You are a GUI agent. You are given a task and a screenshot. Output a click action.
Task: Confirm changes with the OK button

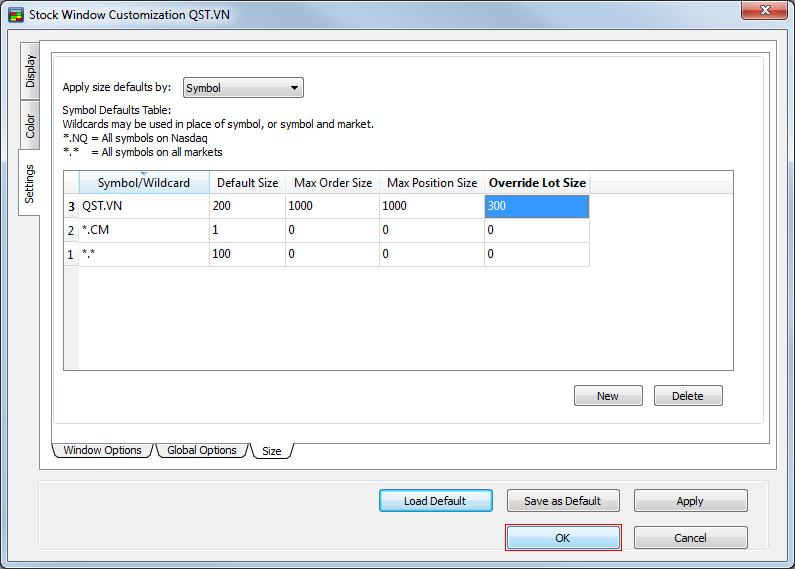(x=563, y=538)
